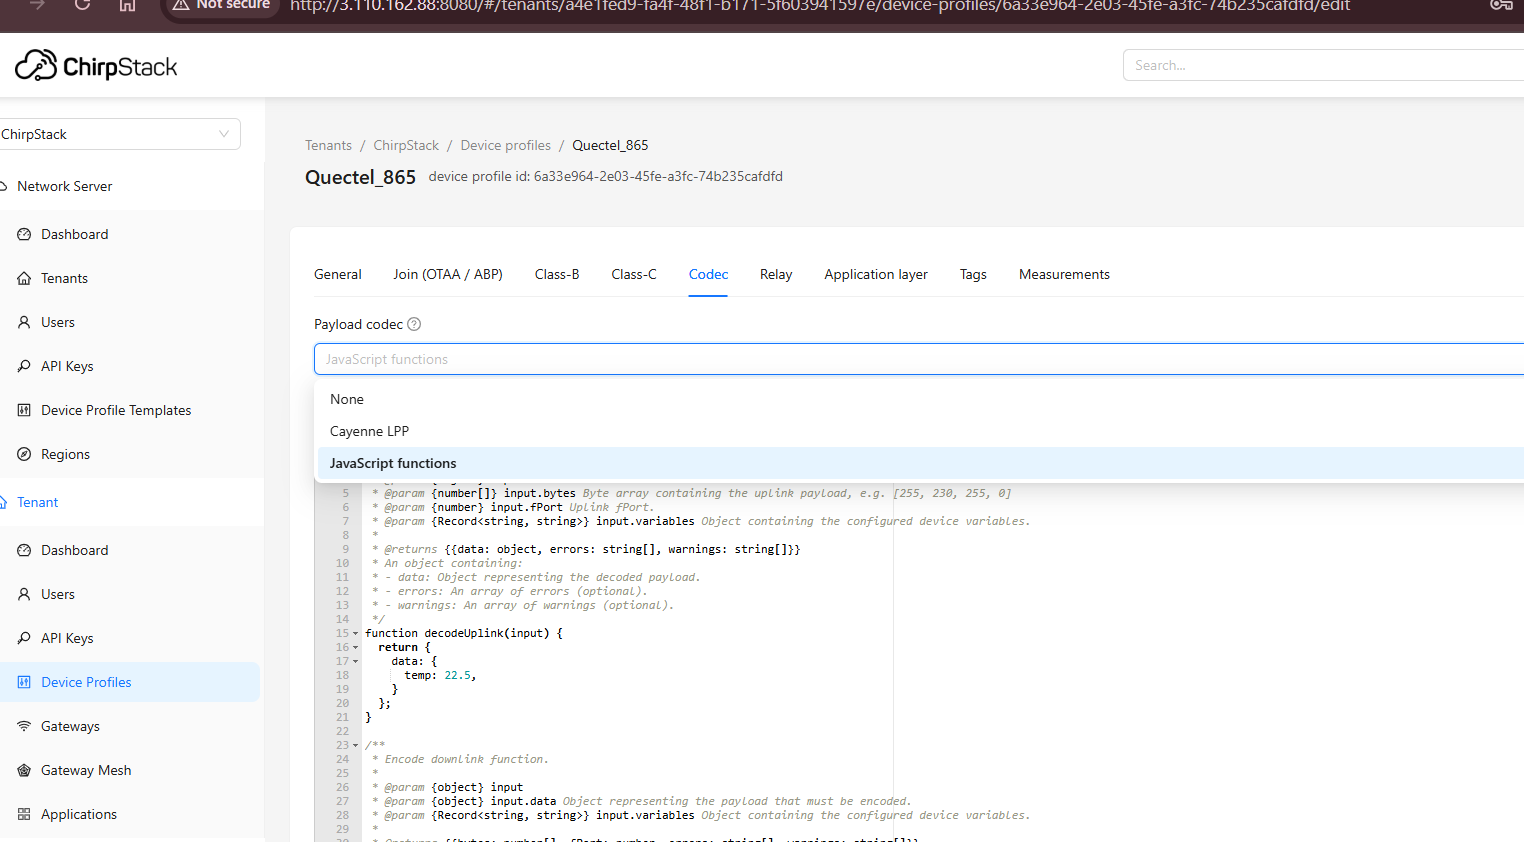Collapse the decodeUplink function fold arrow
The image size is (1524, 842).
tap(355, 633)
